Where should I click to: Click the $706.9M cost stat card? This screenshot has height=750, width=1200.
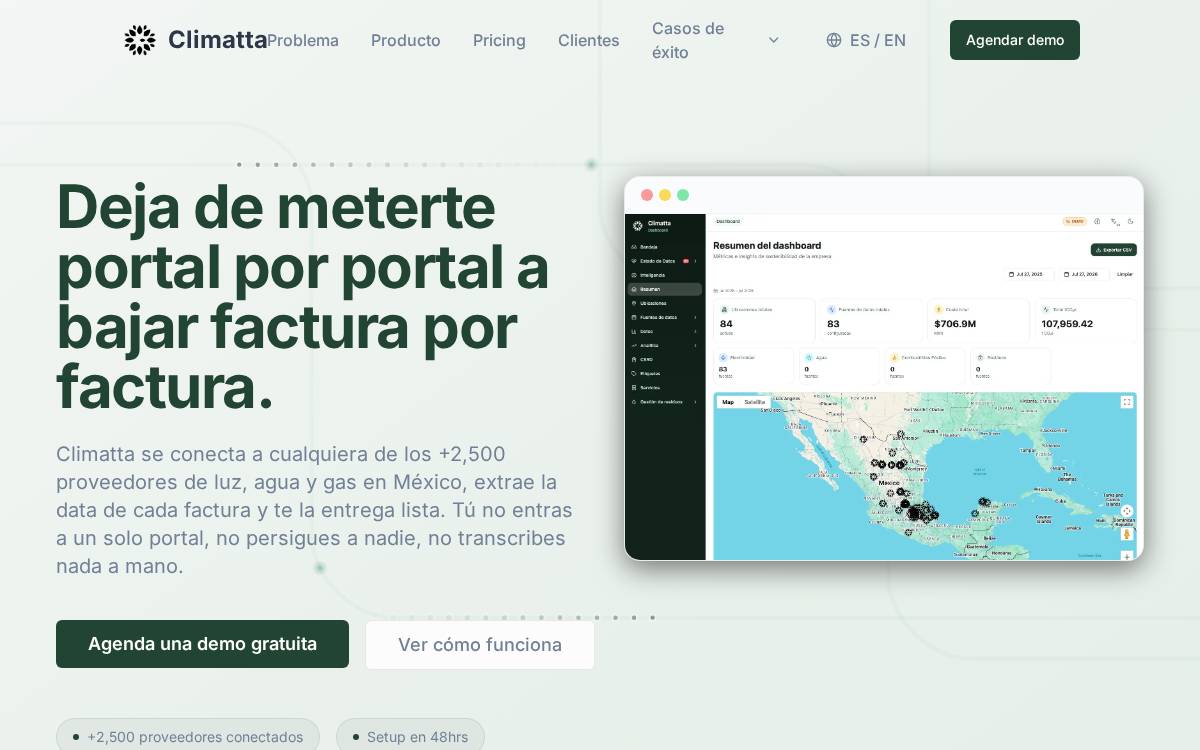979,321
